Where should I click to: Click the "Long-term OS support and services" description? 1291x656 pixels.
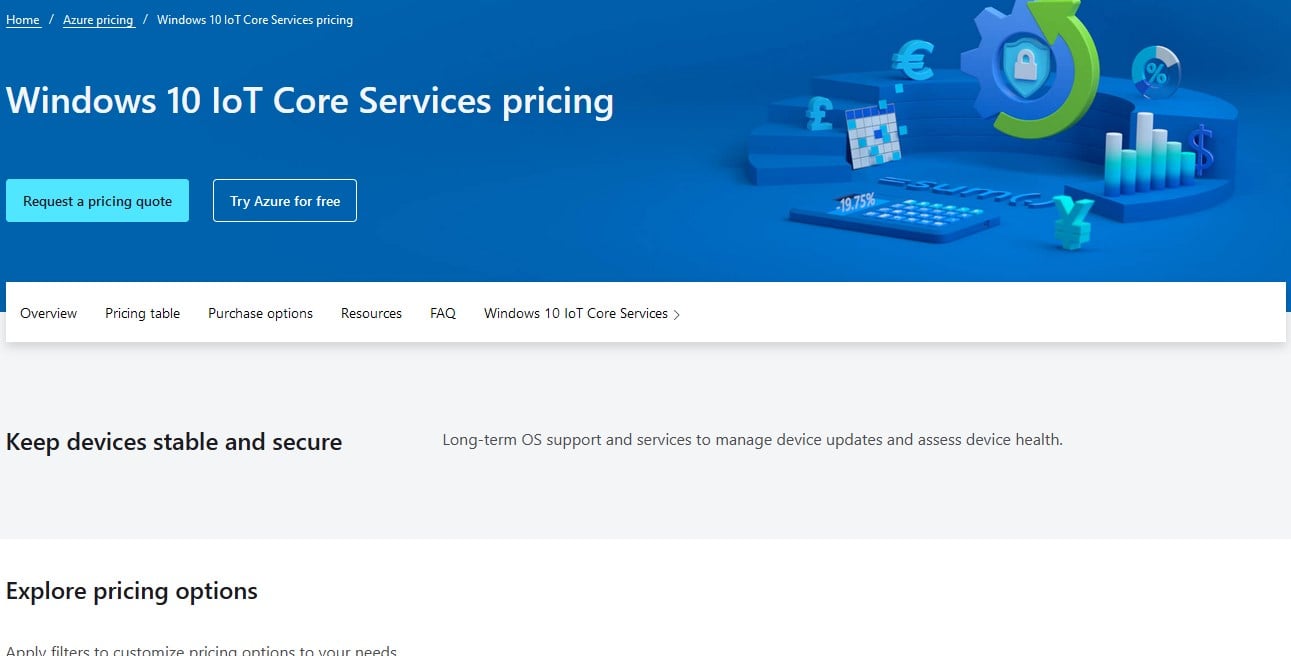[752, 439]
